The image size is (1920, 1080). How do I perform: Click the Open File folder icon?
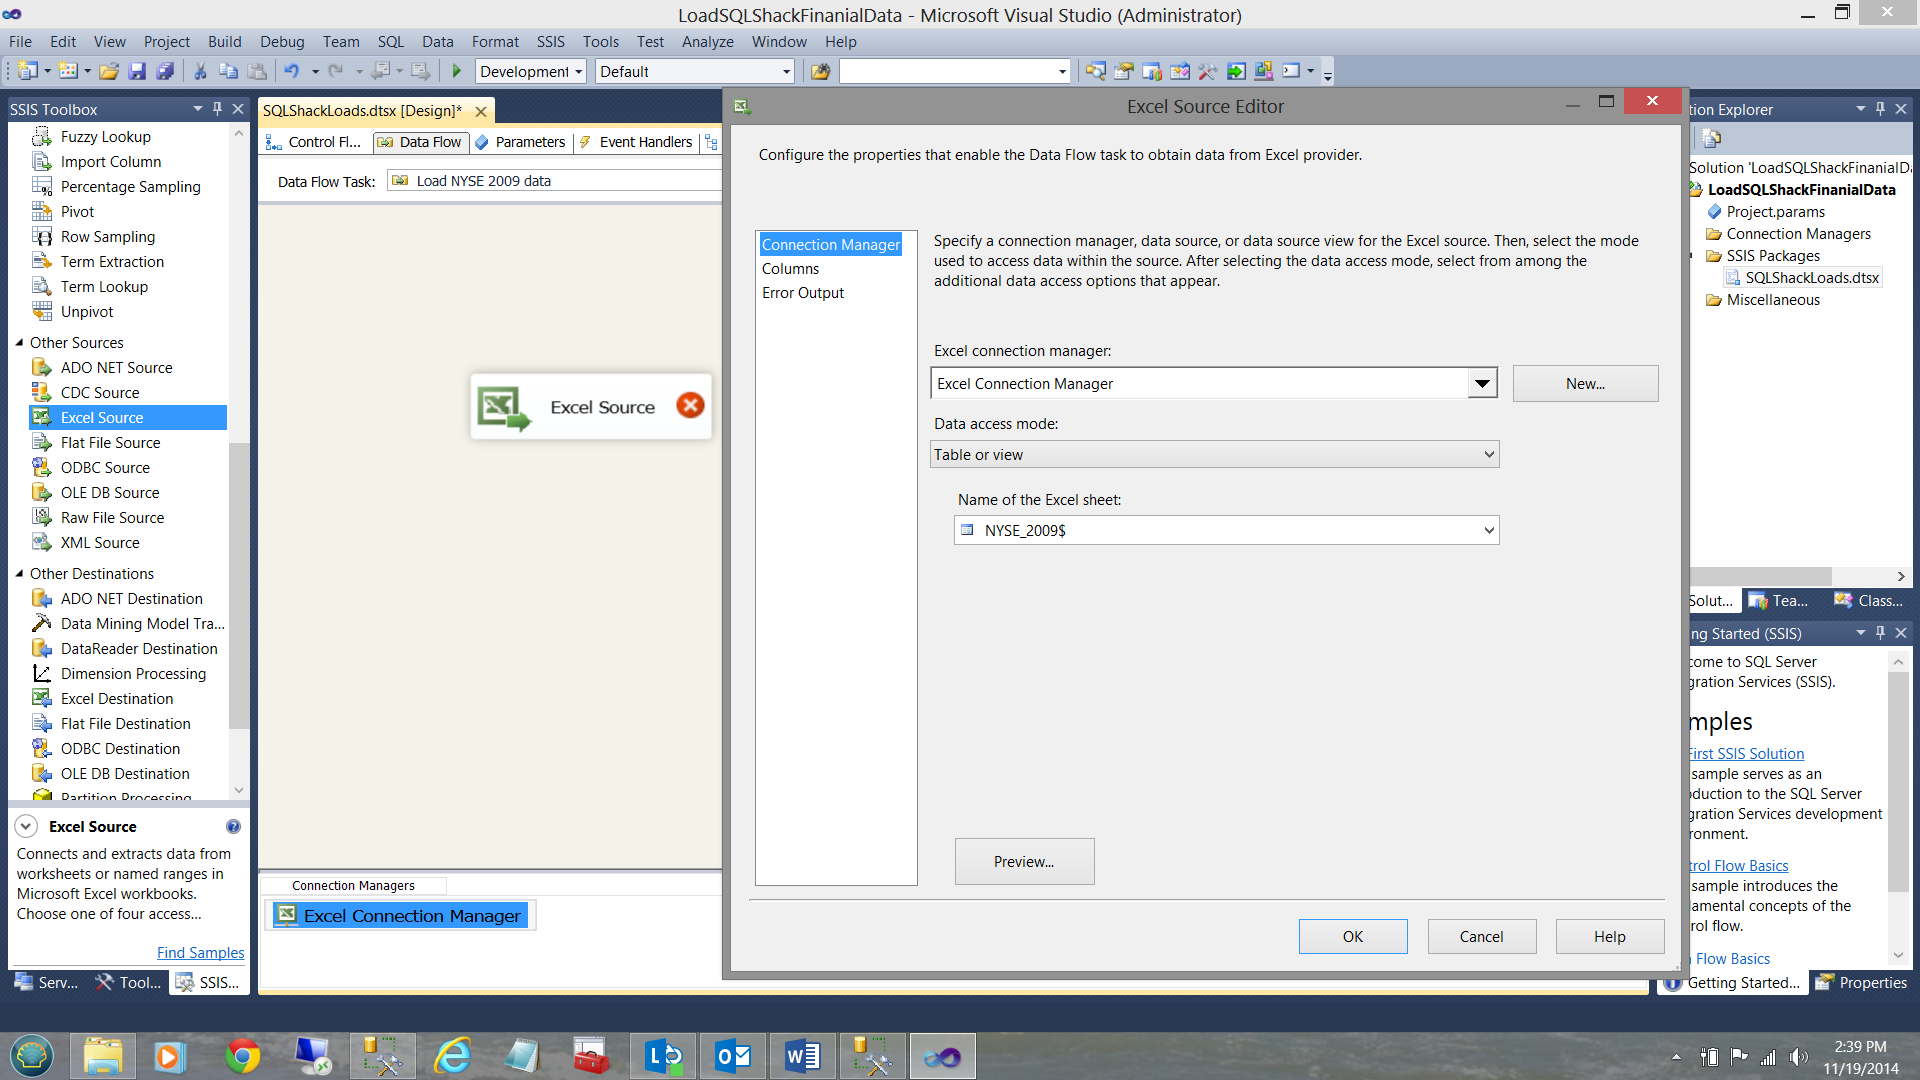109,71
